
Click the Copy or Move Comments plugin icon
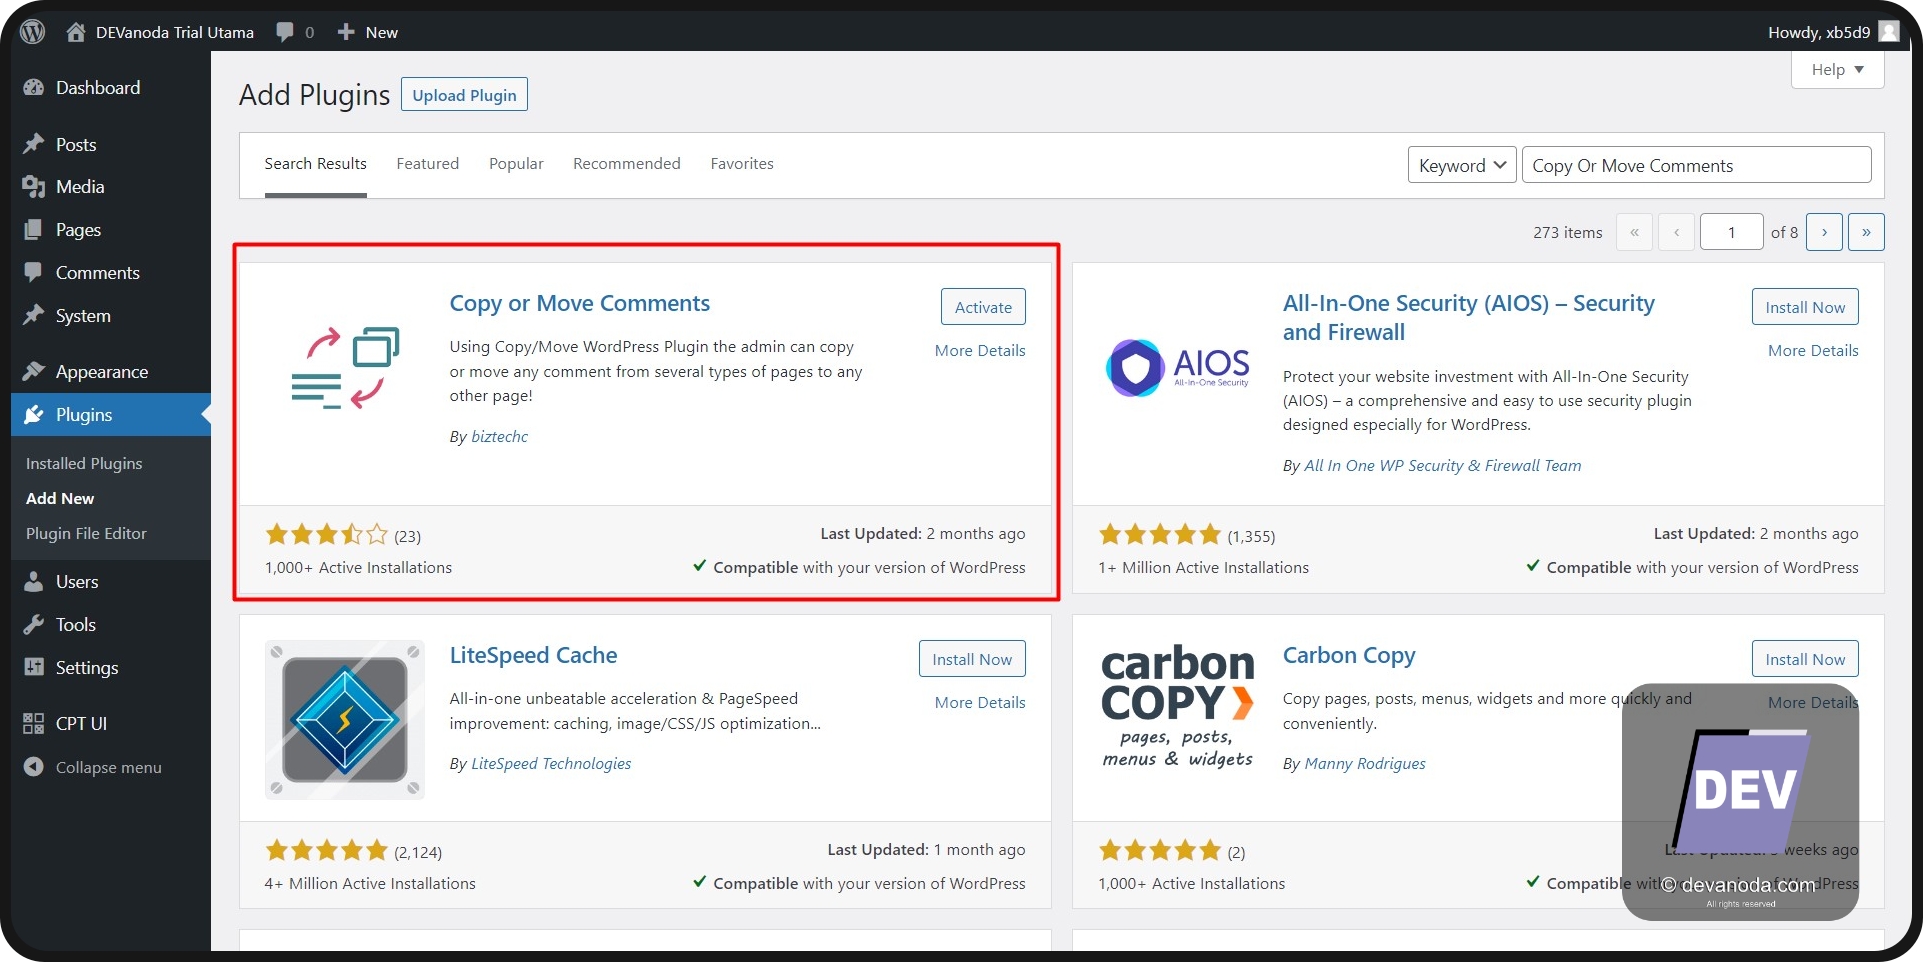(x=345, y=368)
